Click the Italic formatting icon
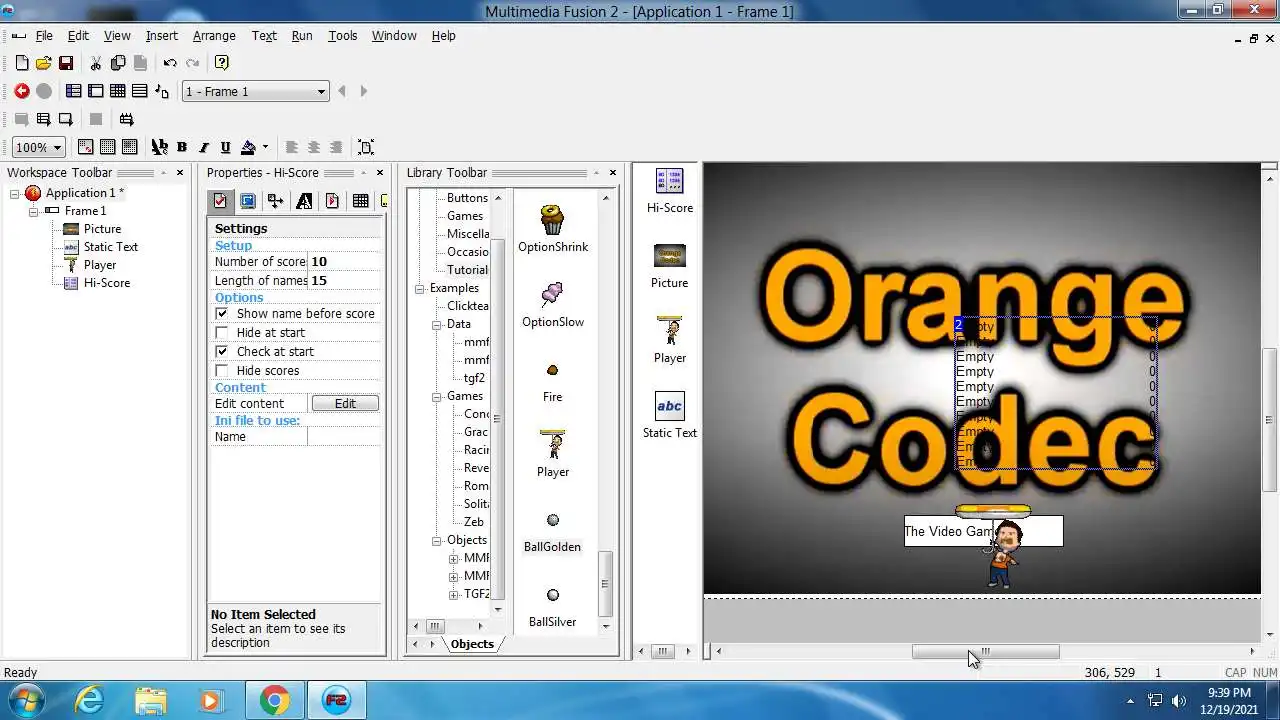This screenshot has width=1280, height=720. [204, 147]
